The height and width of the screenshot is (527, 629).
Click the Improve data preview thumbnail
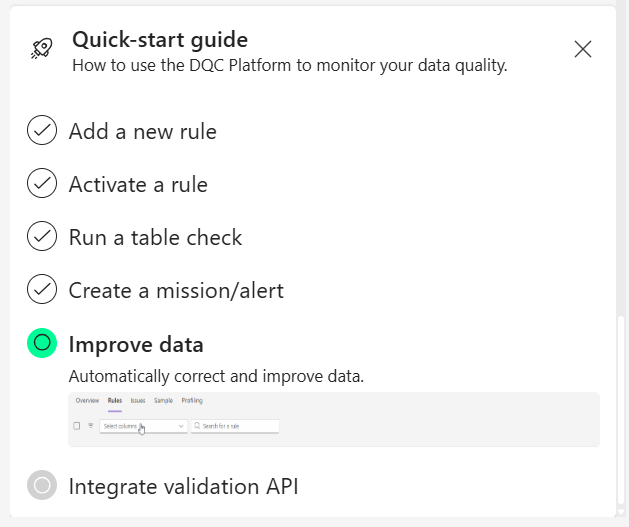(334, 419)
